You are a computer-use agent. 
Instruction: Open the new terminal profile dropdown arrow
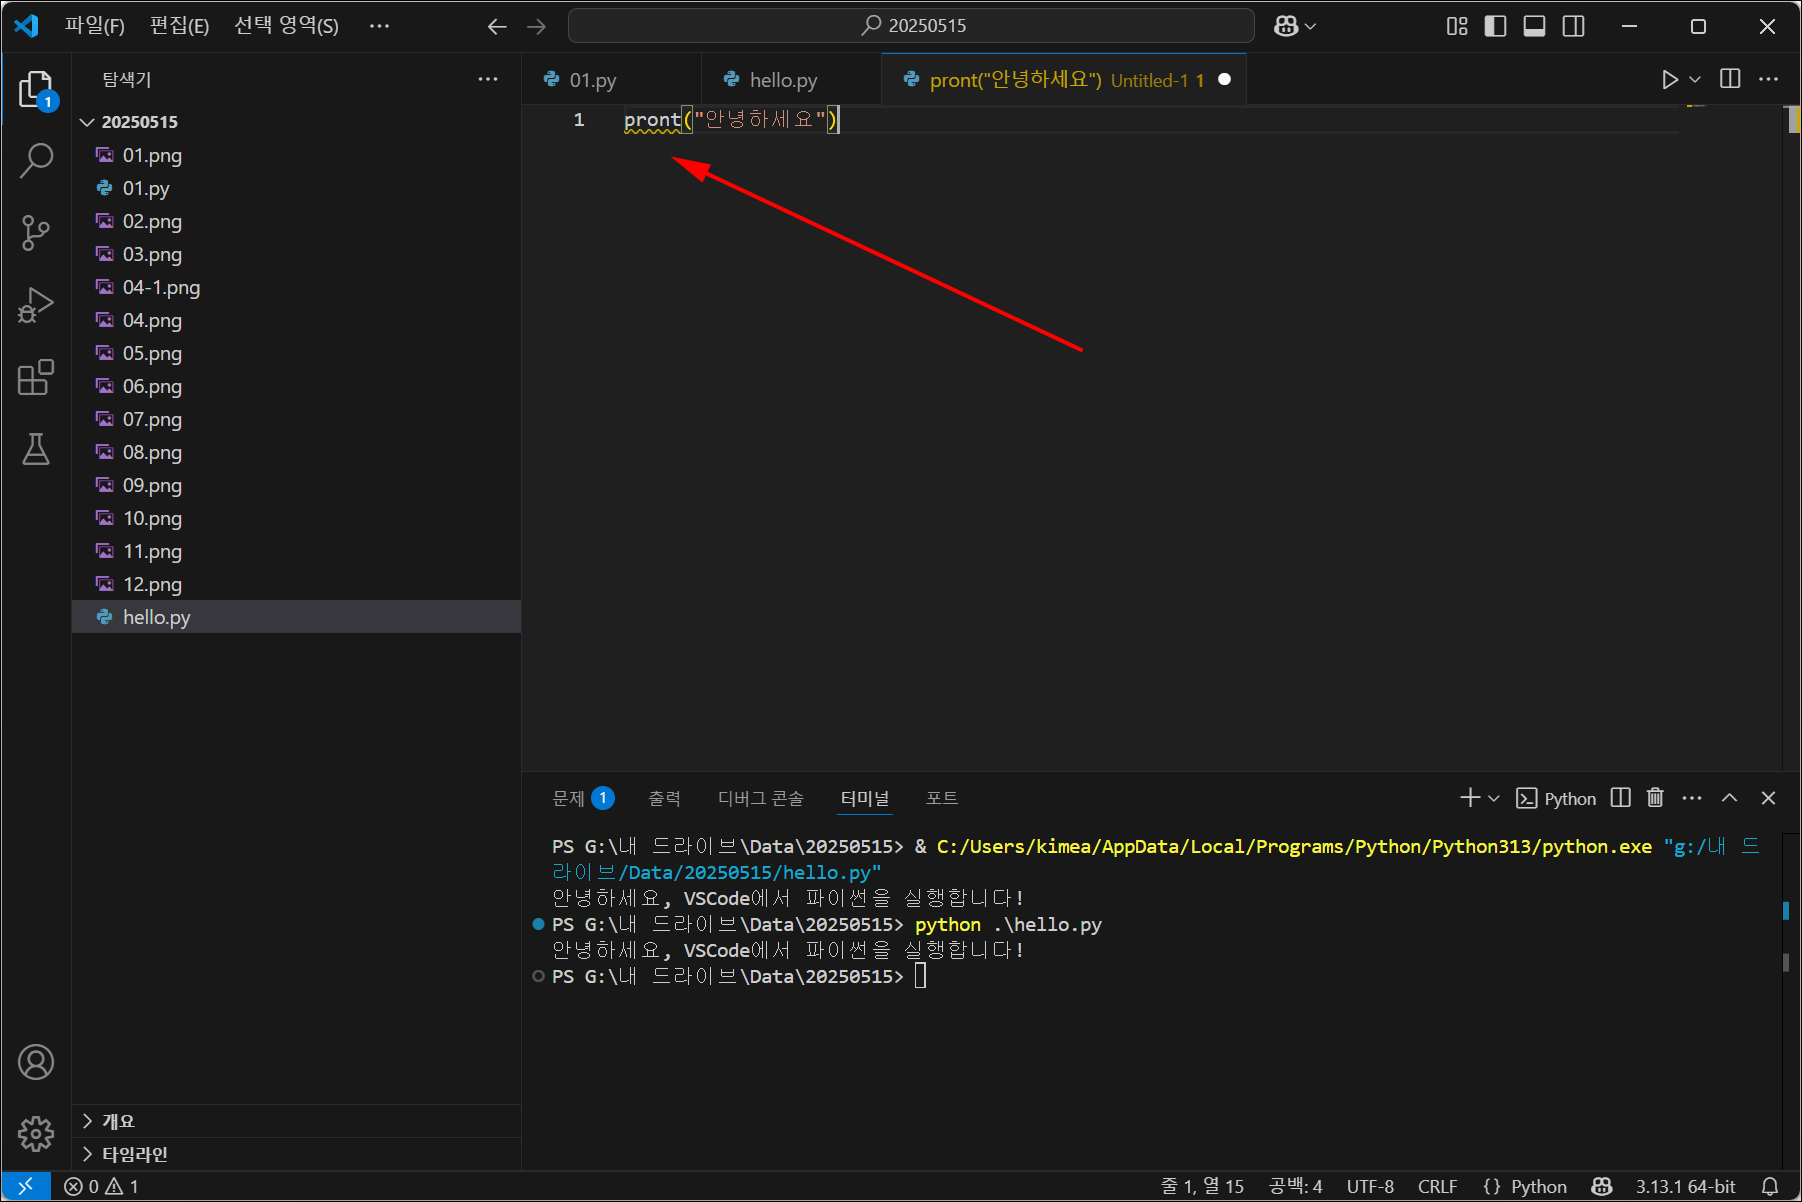[x=1494, y=798]
